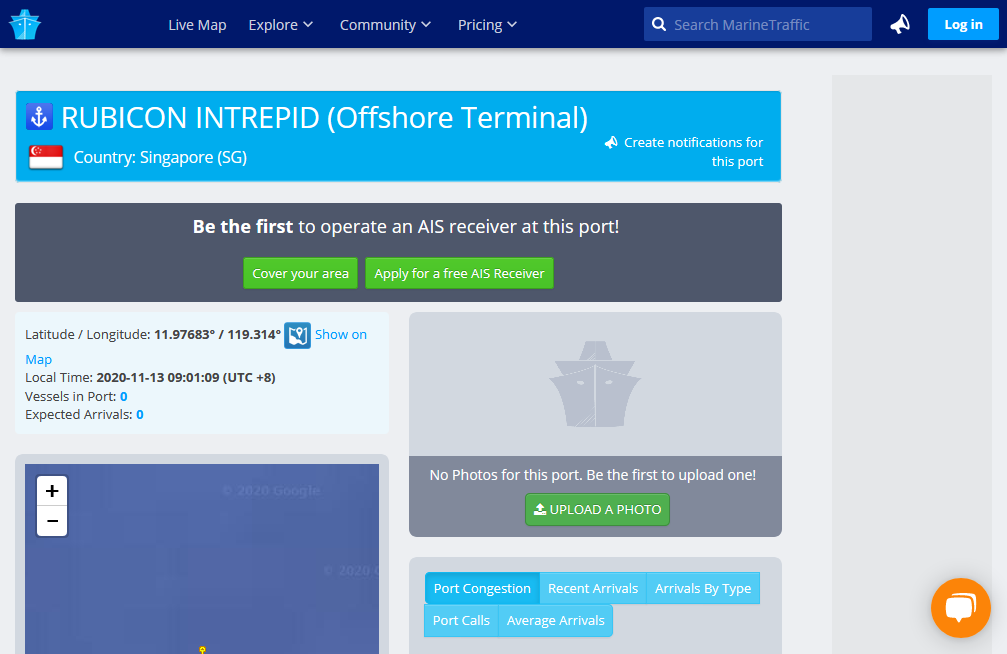Click the map icon beside coordinates
Image resolution: width=1007 pixels, height=654 pixels.
tap(297, 335)
